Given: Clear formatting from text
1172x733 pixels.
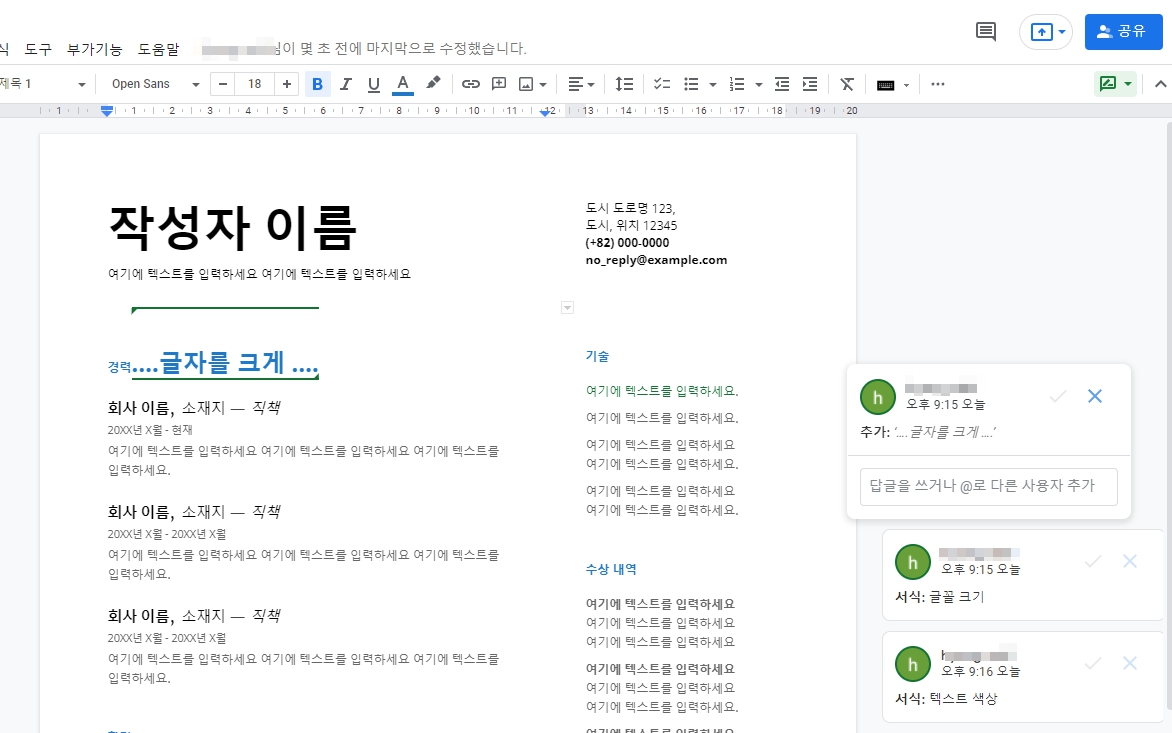Looking at the screenshot, I should 847,84.
